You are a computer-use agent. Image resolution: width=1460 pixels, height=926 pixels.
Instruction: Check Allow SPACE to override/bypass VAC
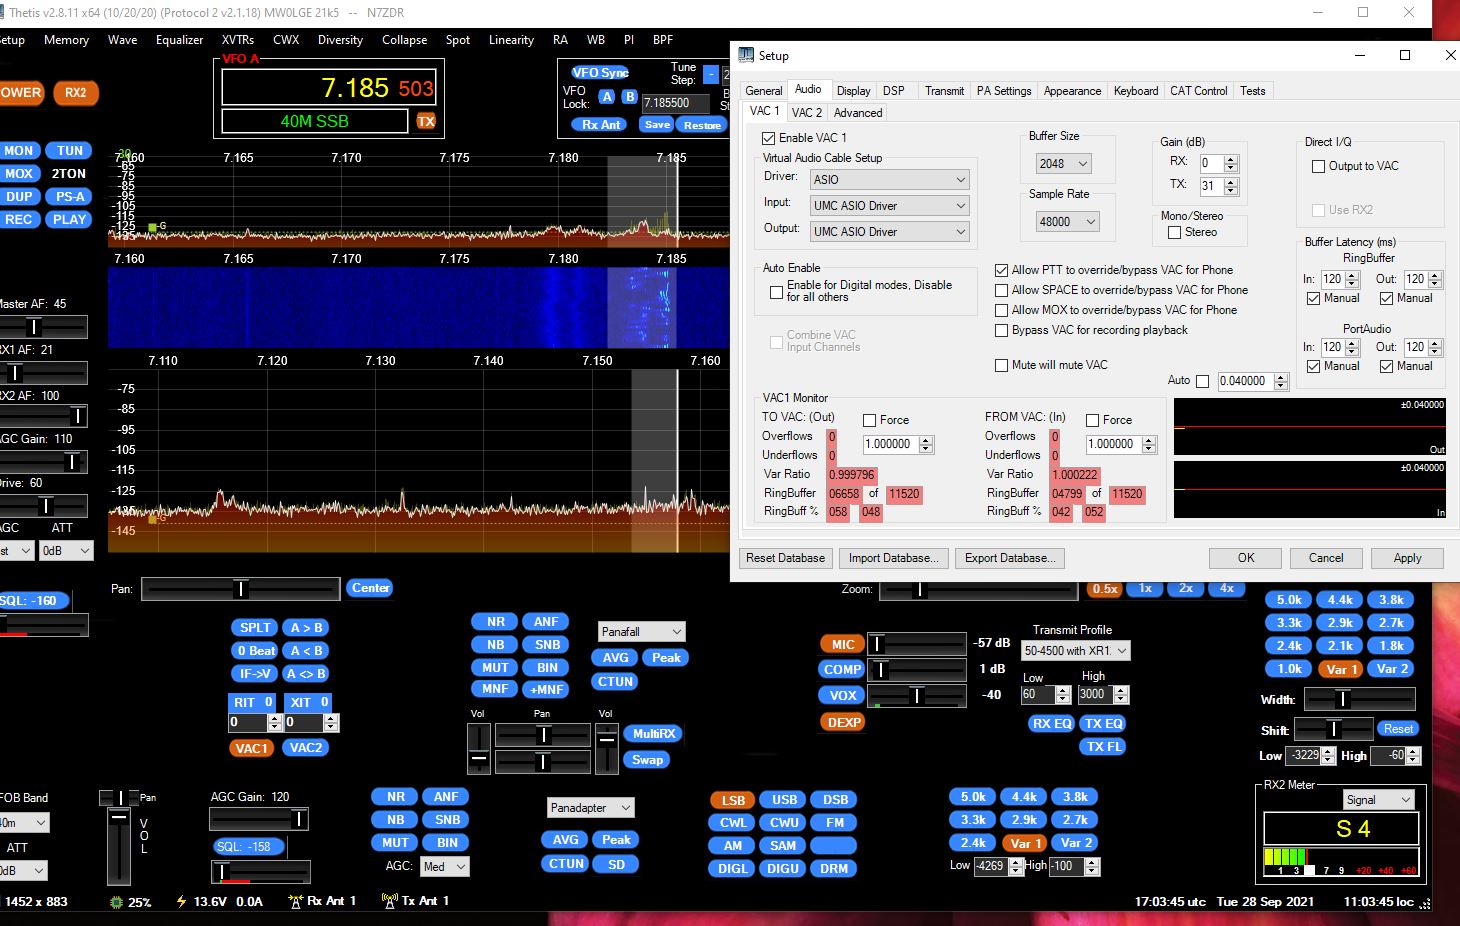1001,290
